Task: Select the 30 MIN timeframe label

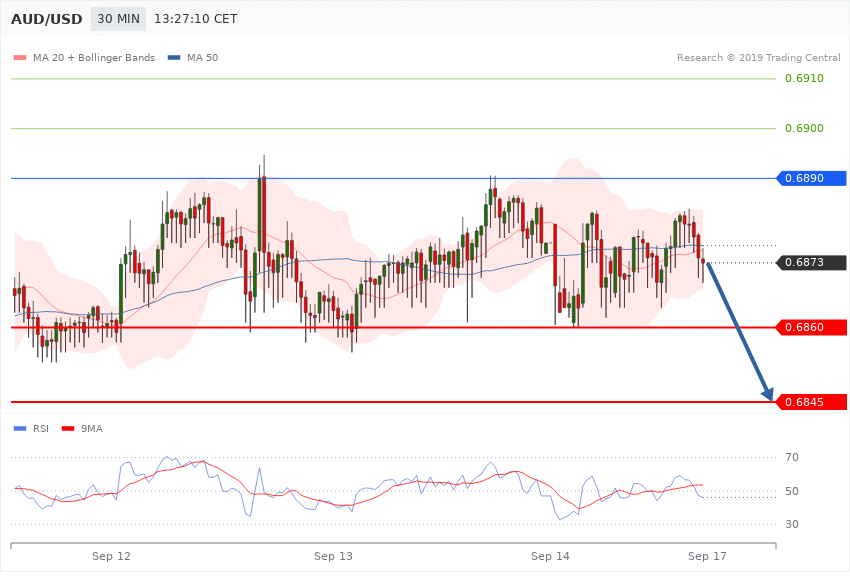Action: (x=118, y=19)
